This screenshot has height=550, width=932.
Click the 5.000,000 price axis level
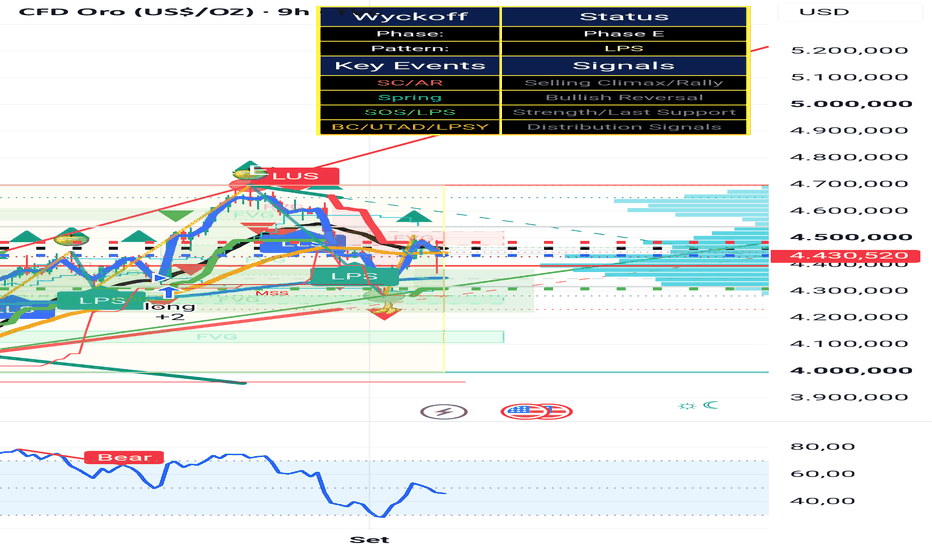(x=851, y=104)
